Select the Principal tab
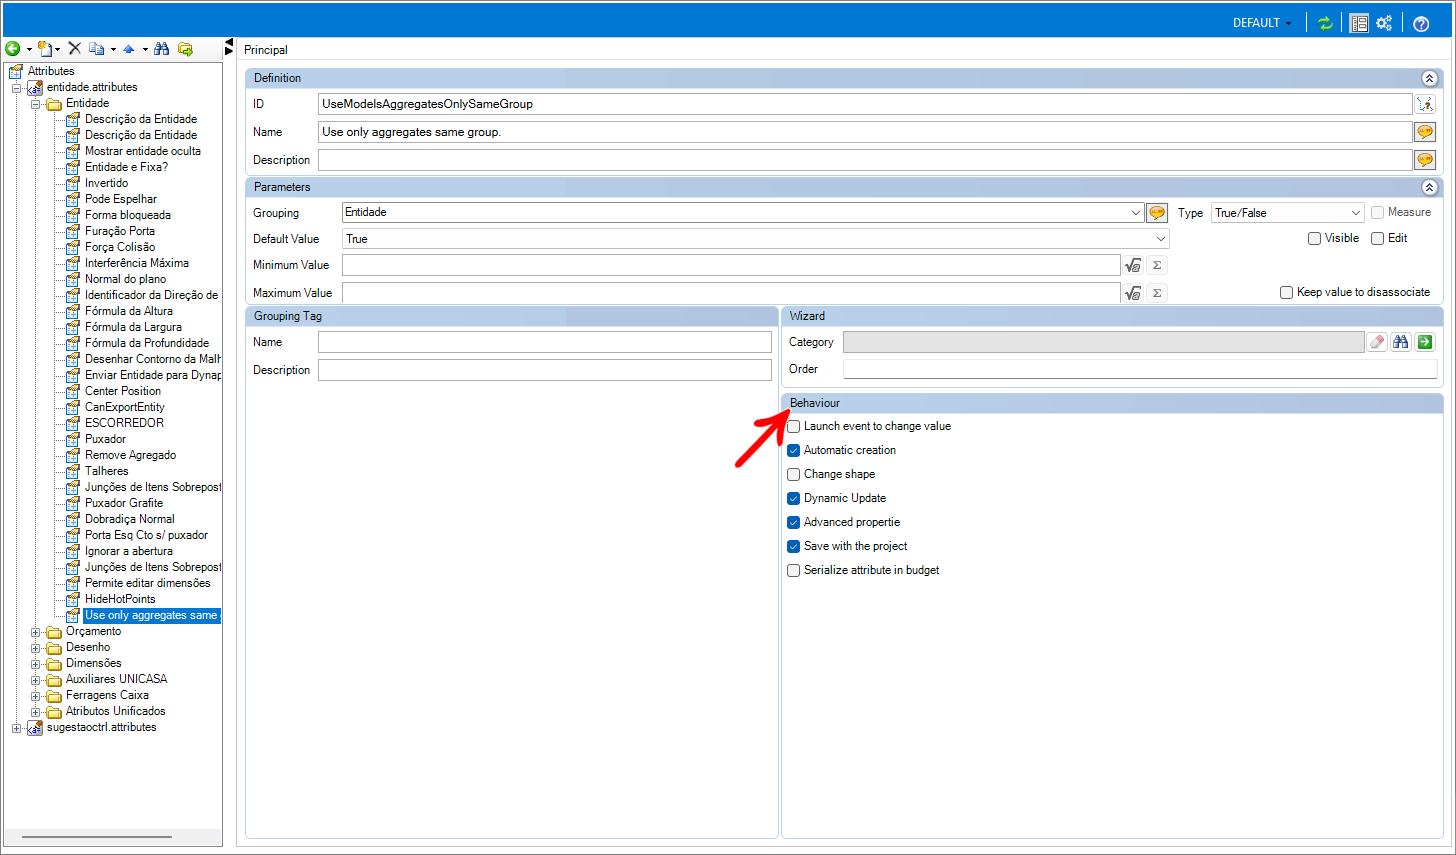1456x855 pixels. tap(266, 50)
